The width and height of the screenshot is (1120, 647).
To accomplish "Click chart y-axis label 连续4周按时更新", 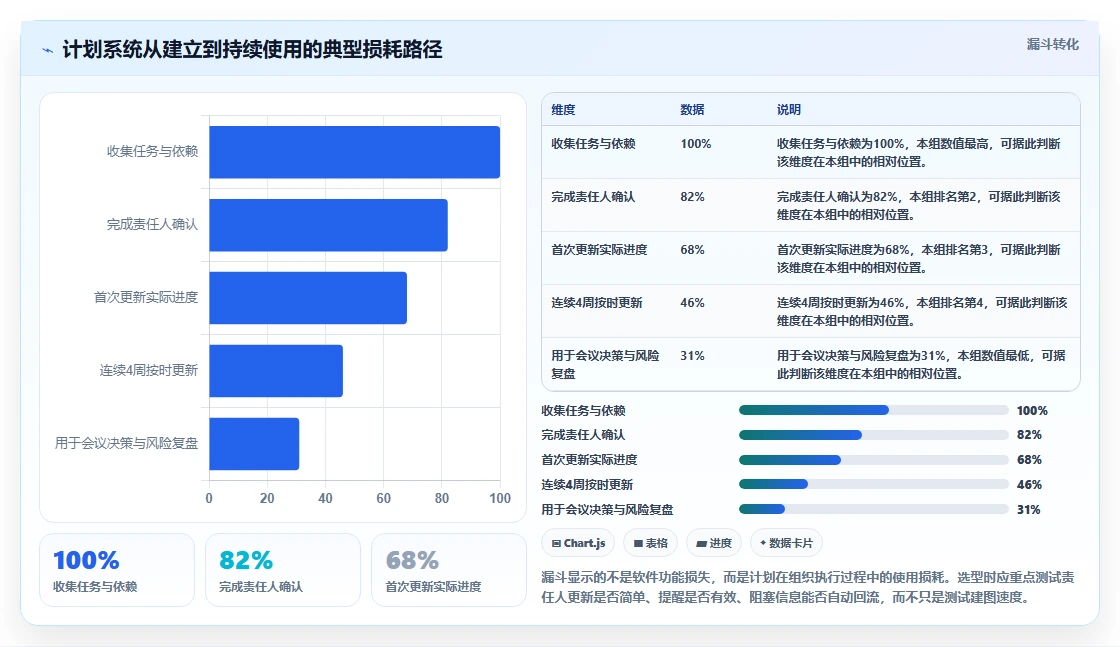I will pyautogui.click(x=149, y=370).
